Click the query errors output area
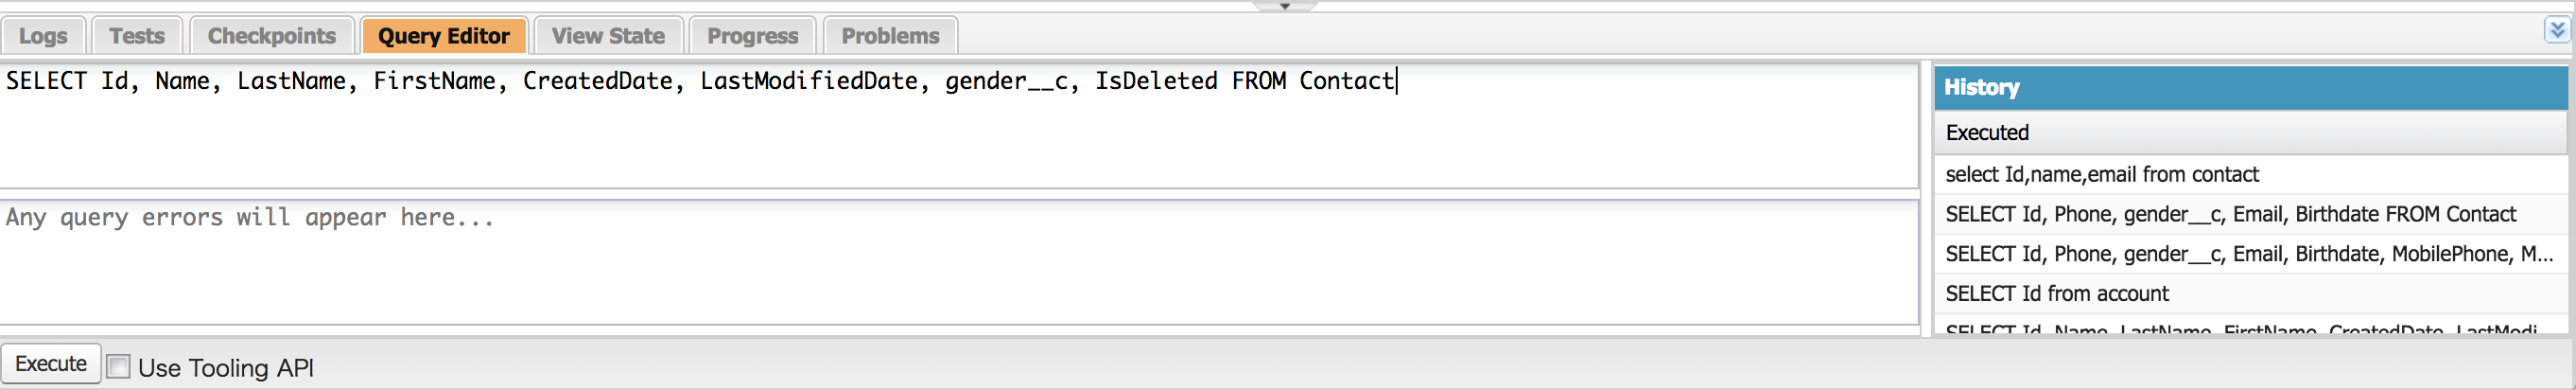 point(959,262)
